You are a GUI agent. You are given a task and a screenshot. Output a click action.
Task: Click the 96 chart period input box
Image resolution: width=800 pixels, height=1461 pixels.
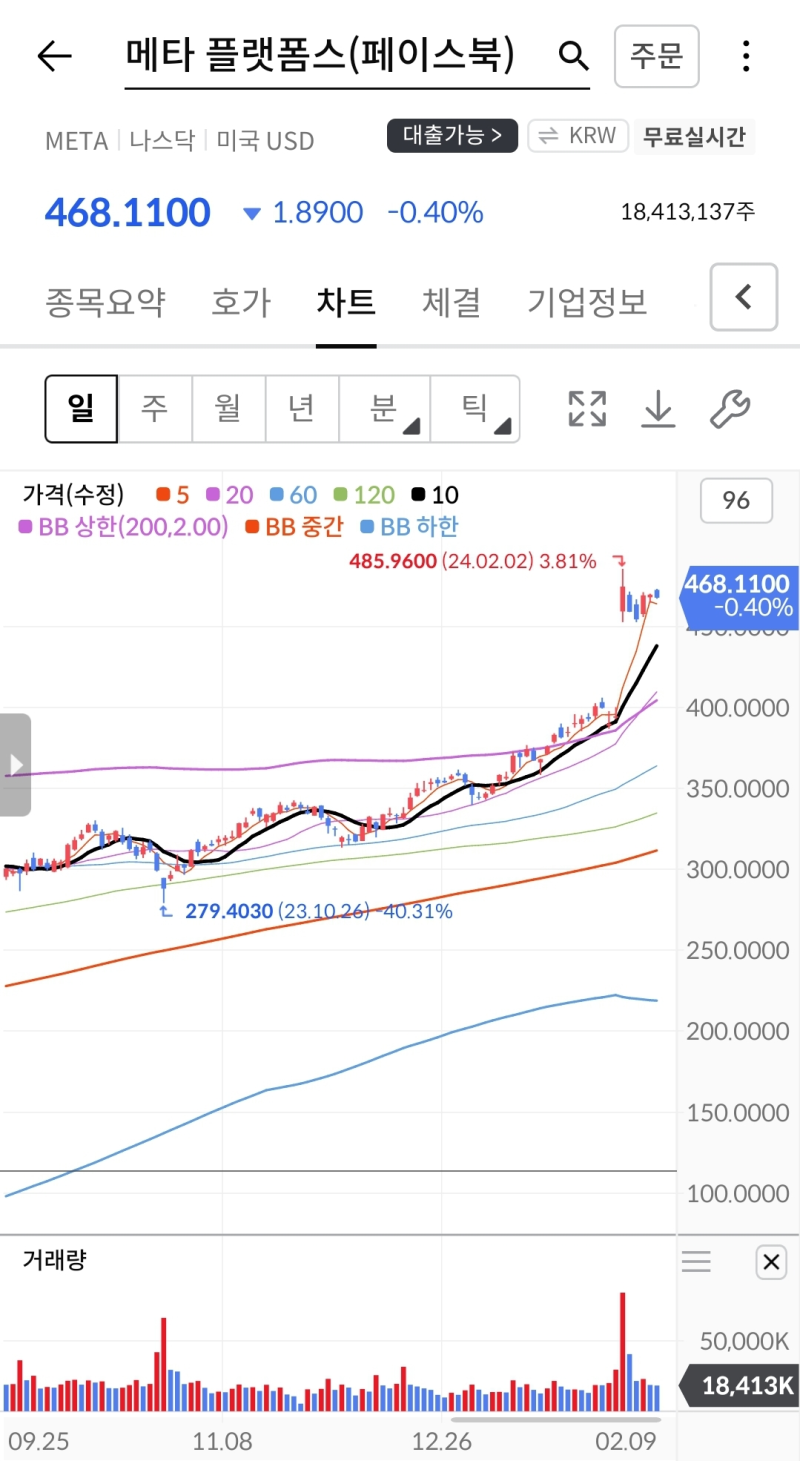point(736,501)
